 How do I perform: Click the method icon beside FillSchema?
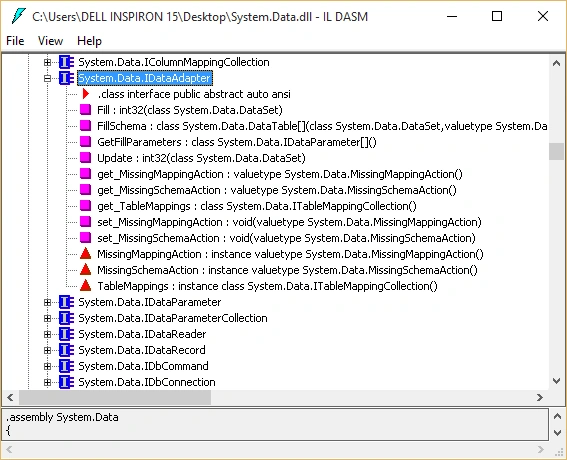tap(85, 125)
